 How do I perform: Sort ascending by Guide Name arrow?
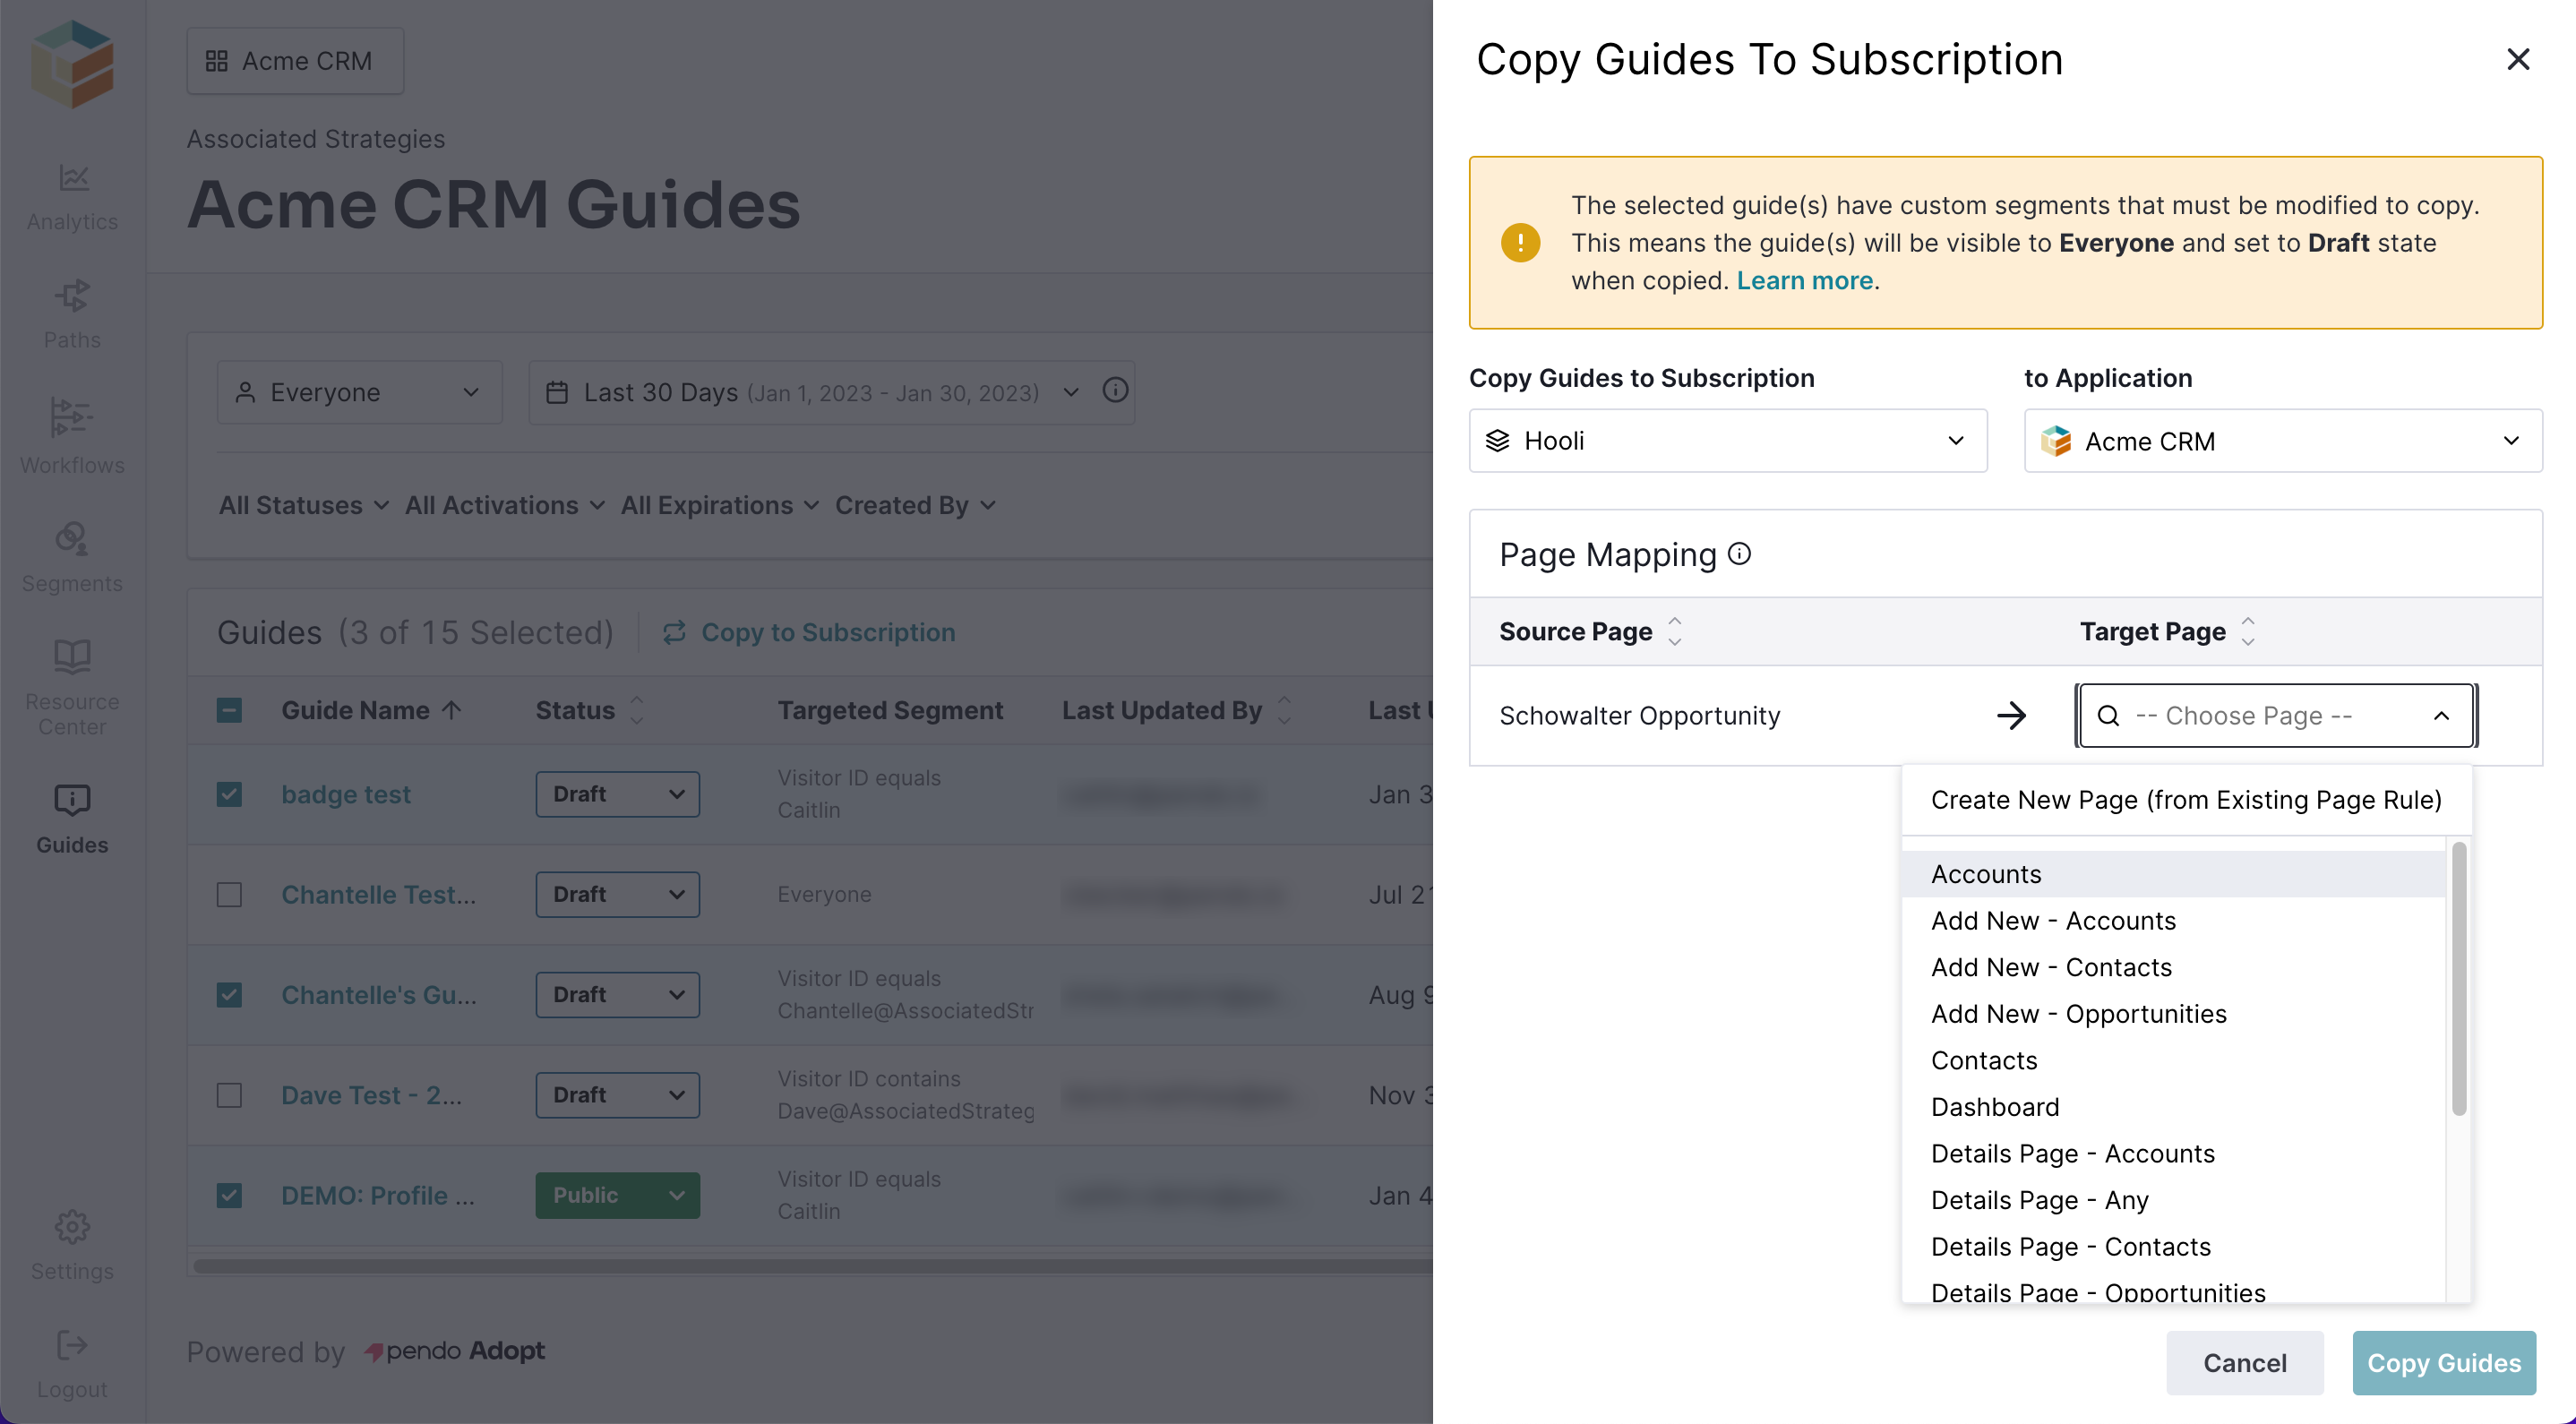[452, 710]
